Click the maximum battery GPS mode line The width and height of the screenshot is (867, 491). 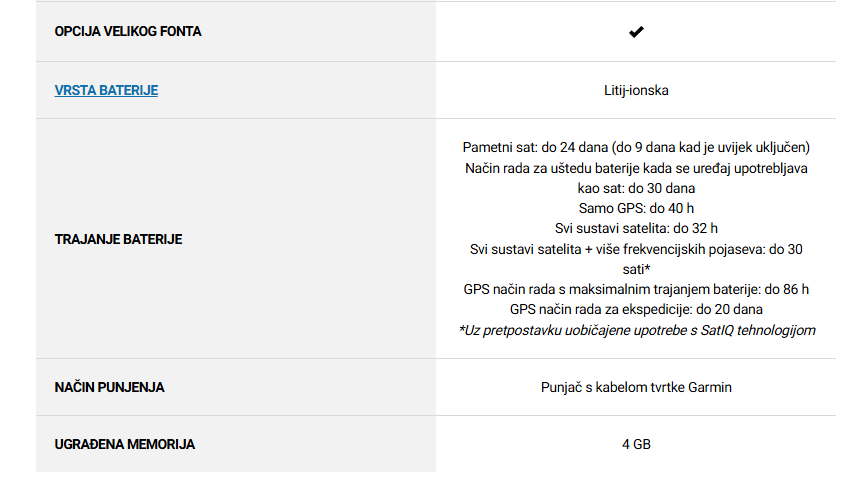coord(636,289)
